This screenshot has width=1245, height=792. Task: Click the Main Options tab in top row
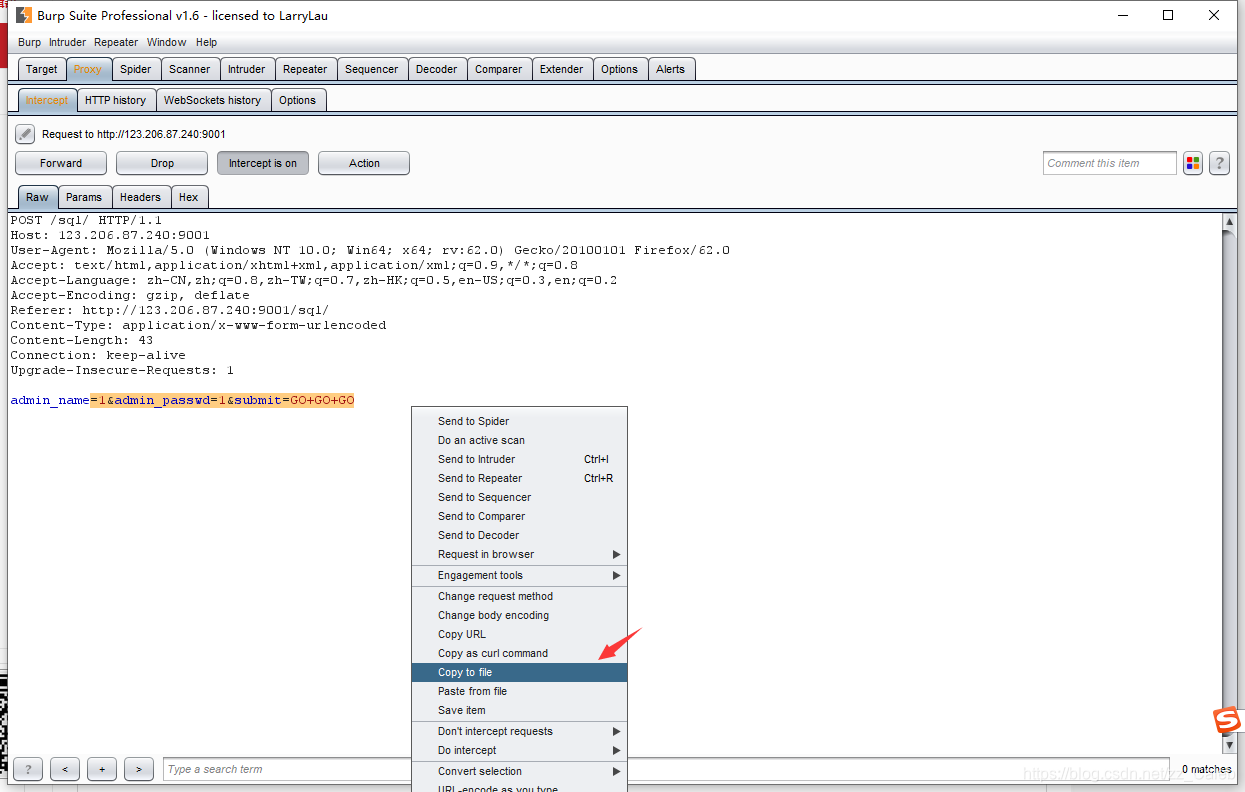tap(619, 69)
